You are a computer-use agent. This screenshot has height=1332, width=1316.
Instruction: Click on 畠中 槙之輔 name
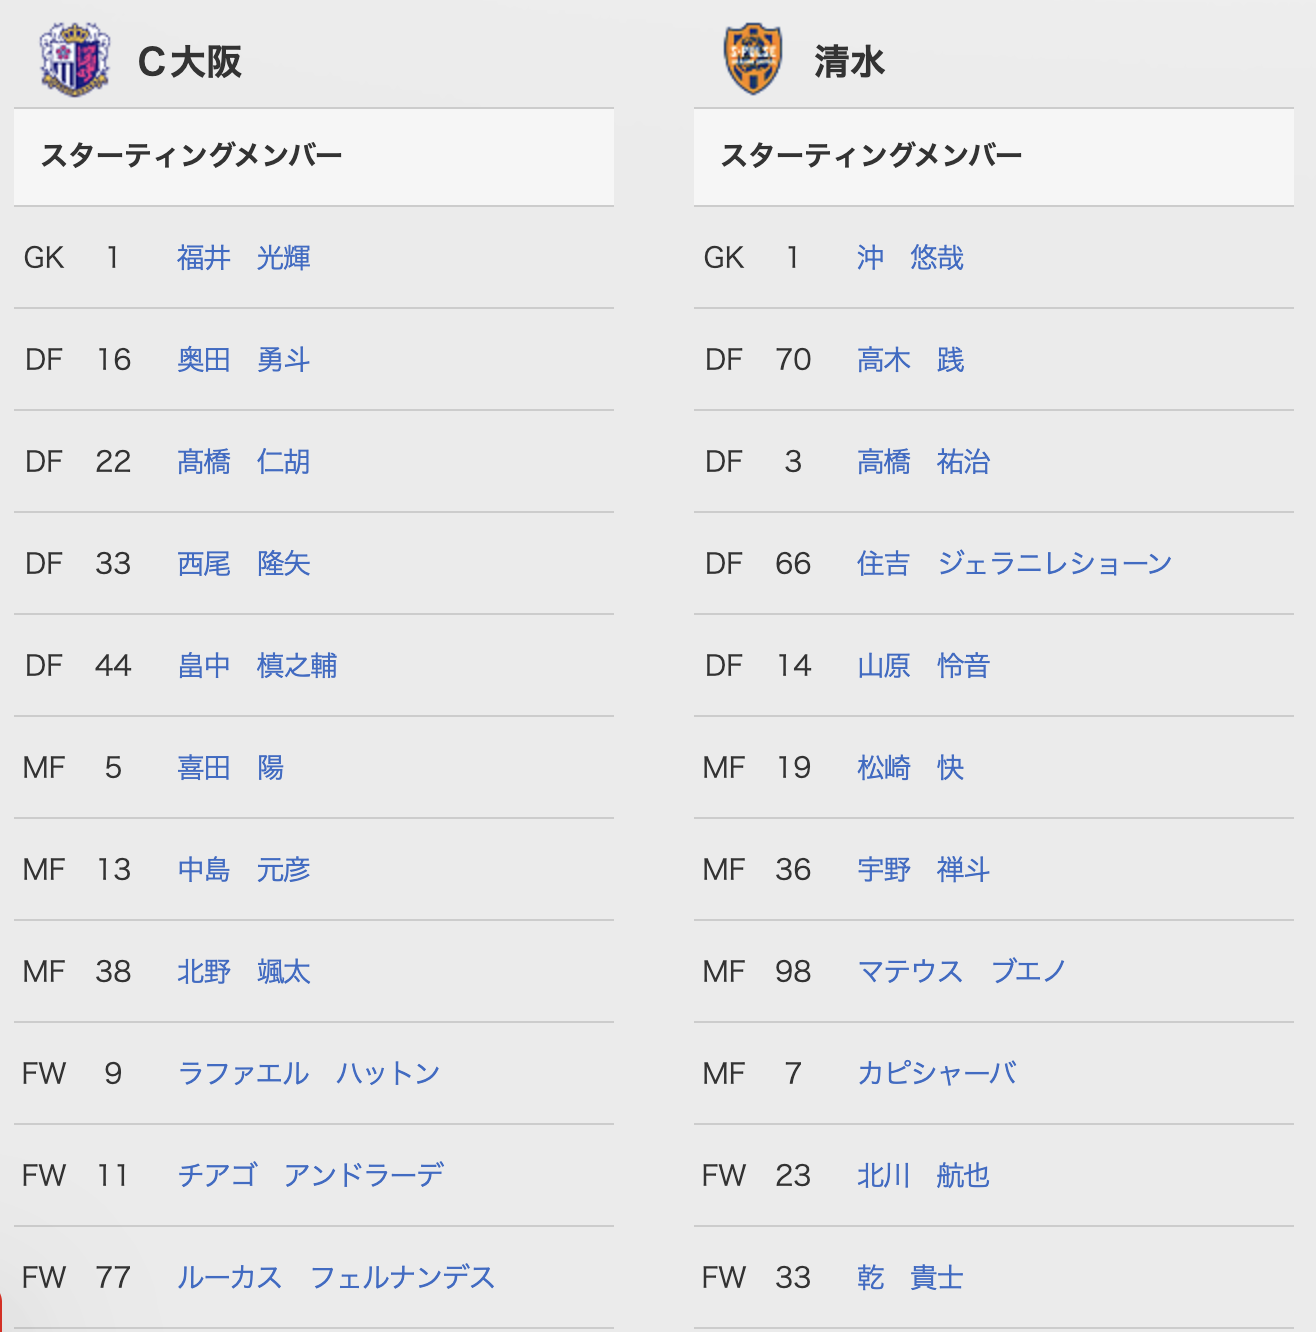(257, 666)
